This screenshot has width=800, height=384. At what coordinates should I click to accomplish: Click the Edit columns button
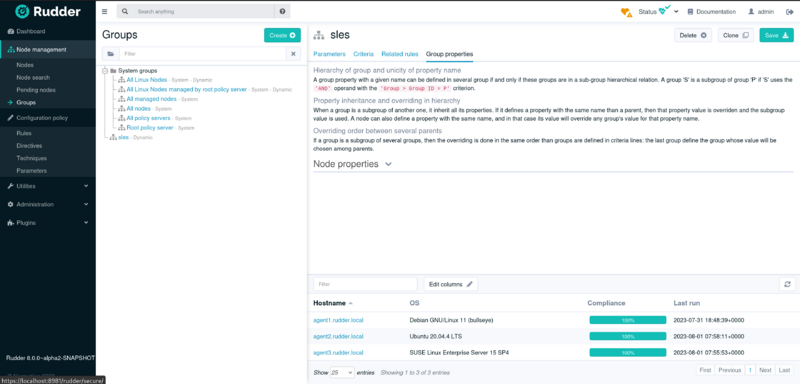click(x=451, y=284)
